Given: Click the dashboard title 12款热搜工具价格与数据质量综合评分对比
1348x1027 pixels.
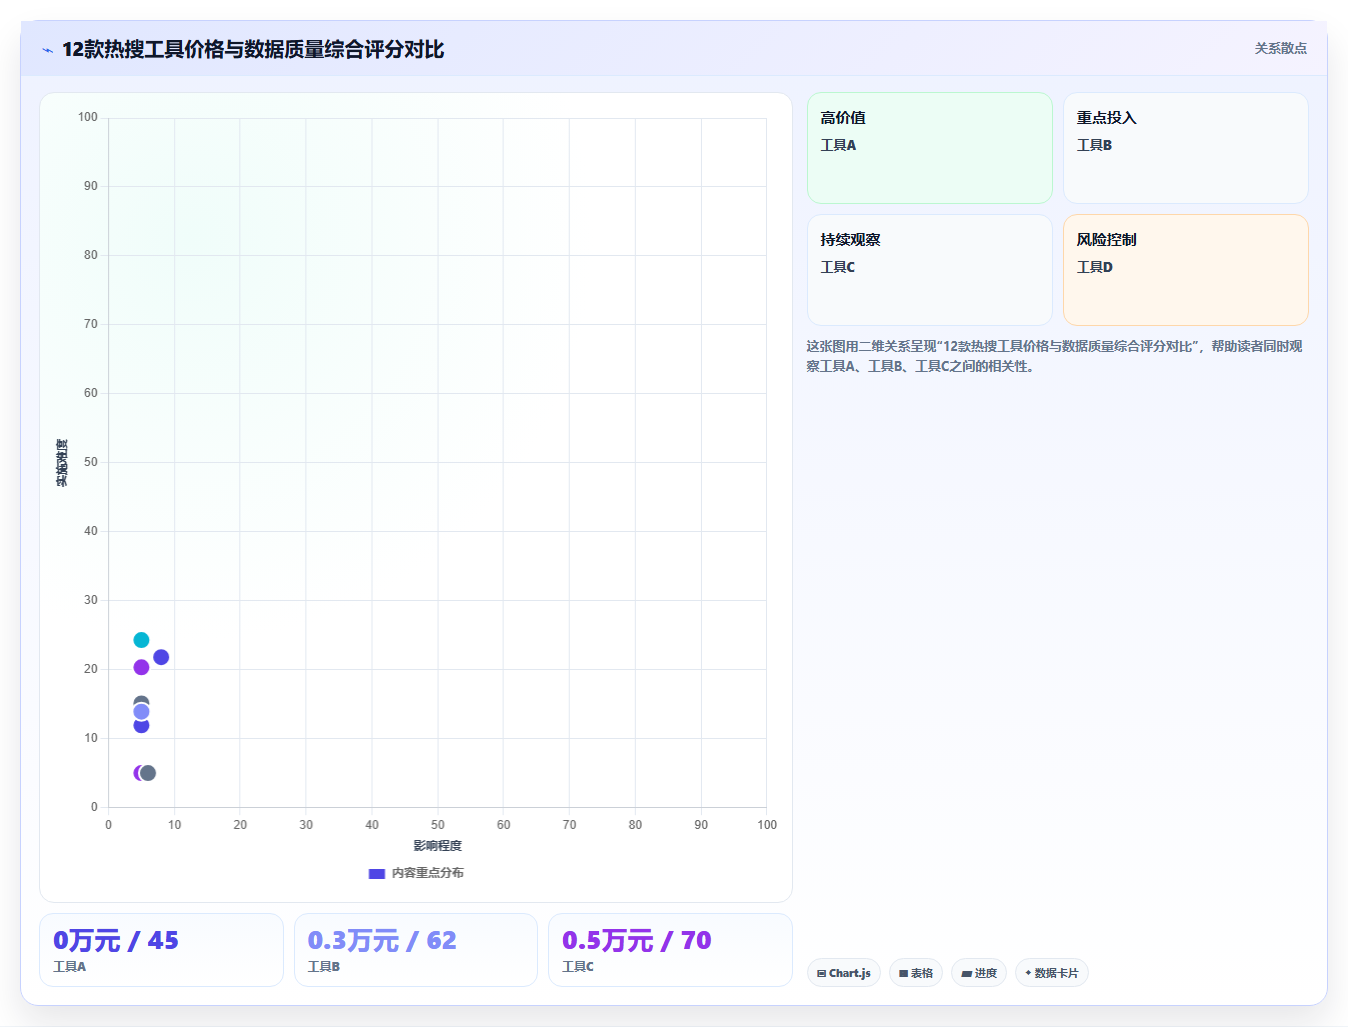Looking at the screenshot, I should coord(253,49).
